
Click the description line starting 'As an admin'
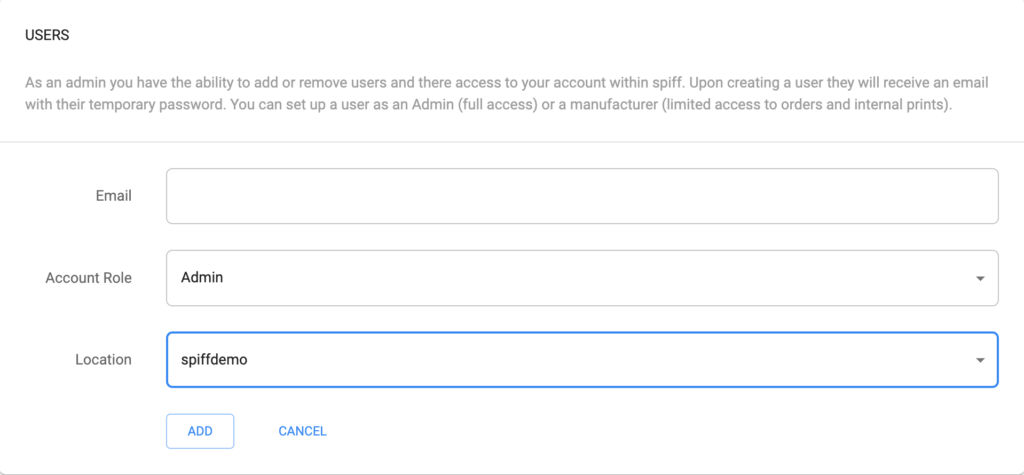tap(507, 84)
